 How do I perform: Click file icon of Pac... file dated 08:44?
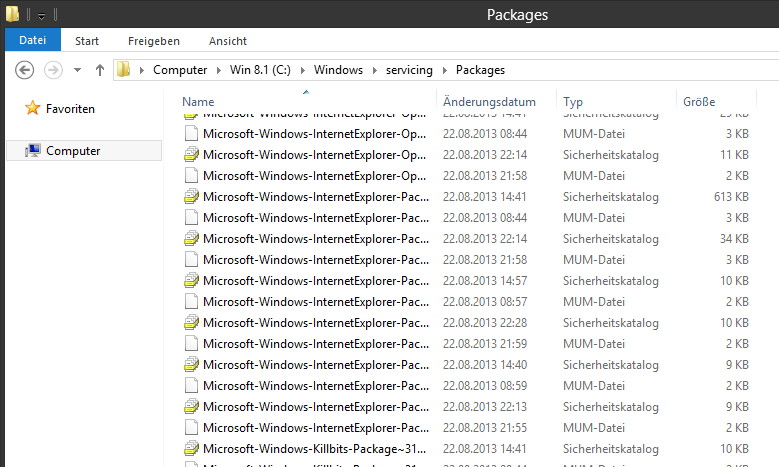[x=191, y=218]
